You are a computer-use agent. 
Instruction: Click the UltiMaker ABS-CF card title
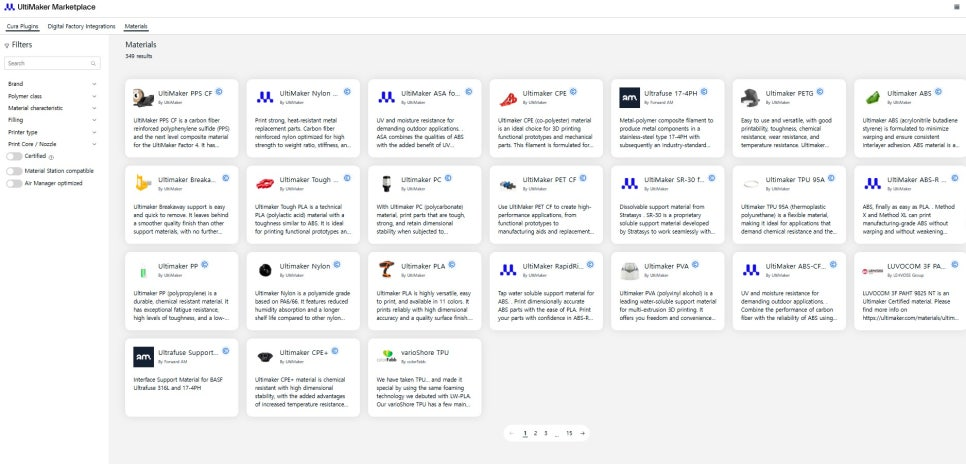[x=795, y=266]
